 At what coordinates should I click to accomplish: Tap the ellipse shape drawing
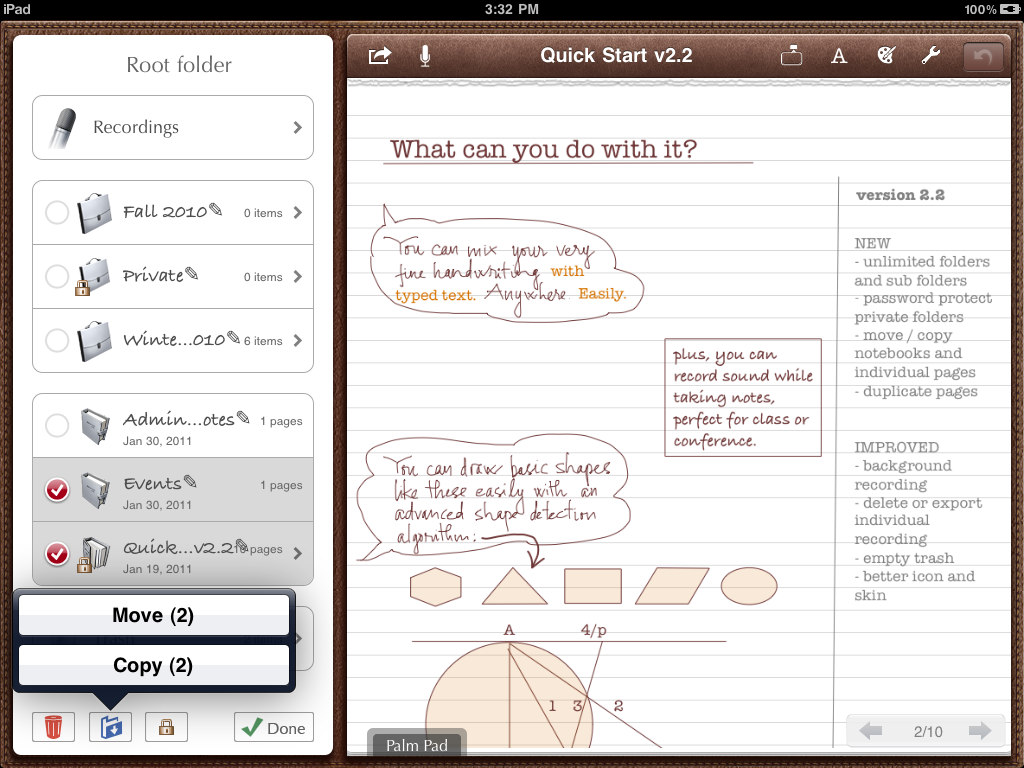click(749, 586)
